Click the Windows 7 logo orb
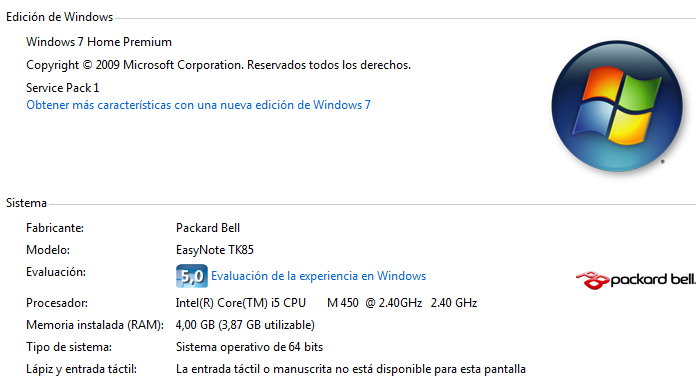 (617, 106)
